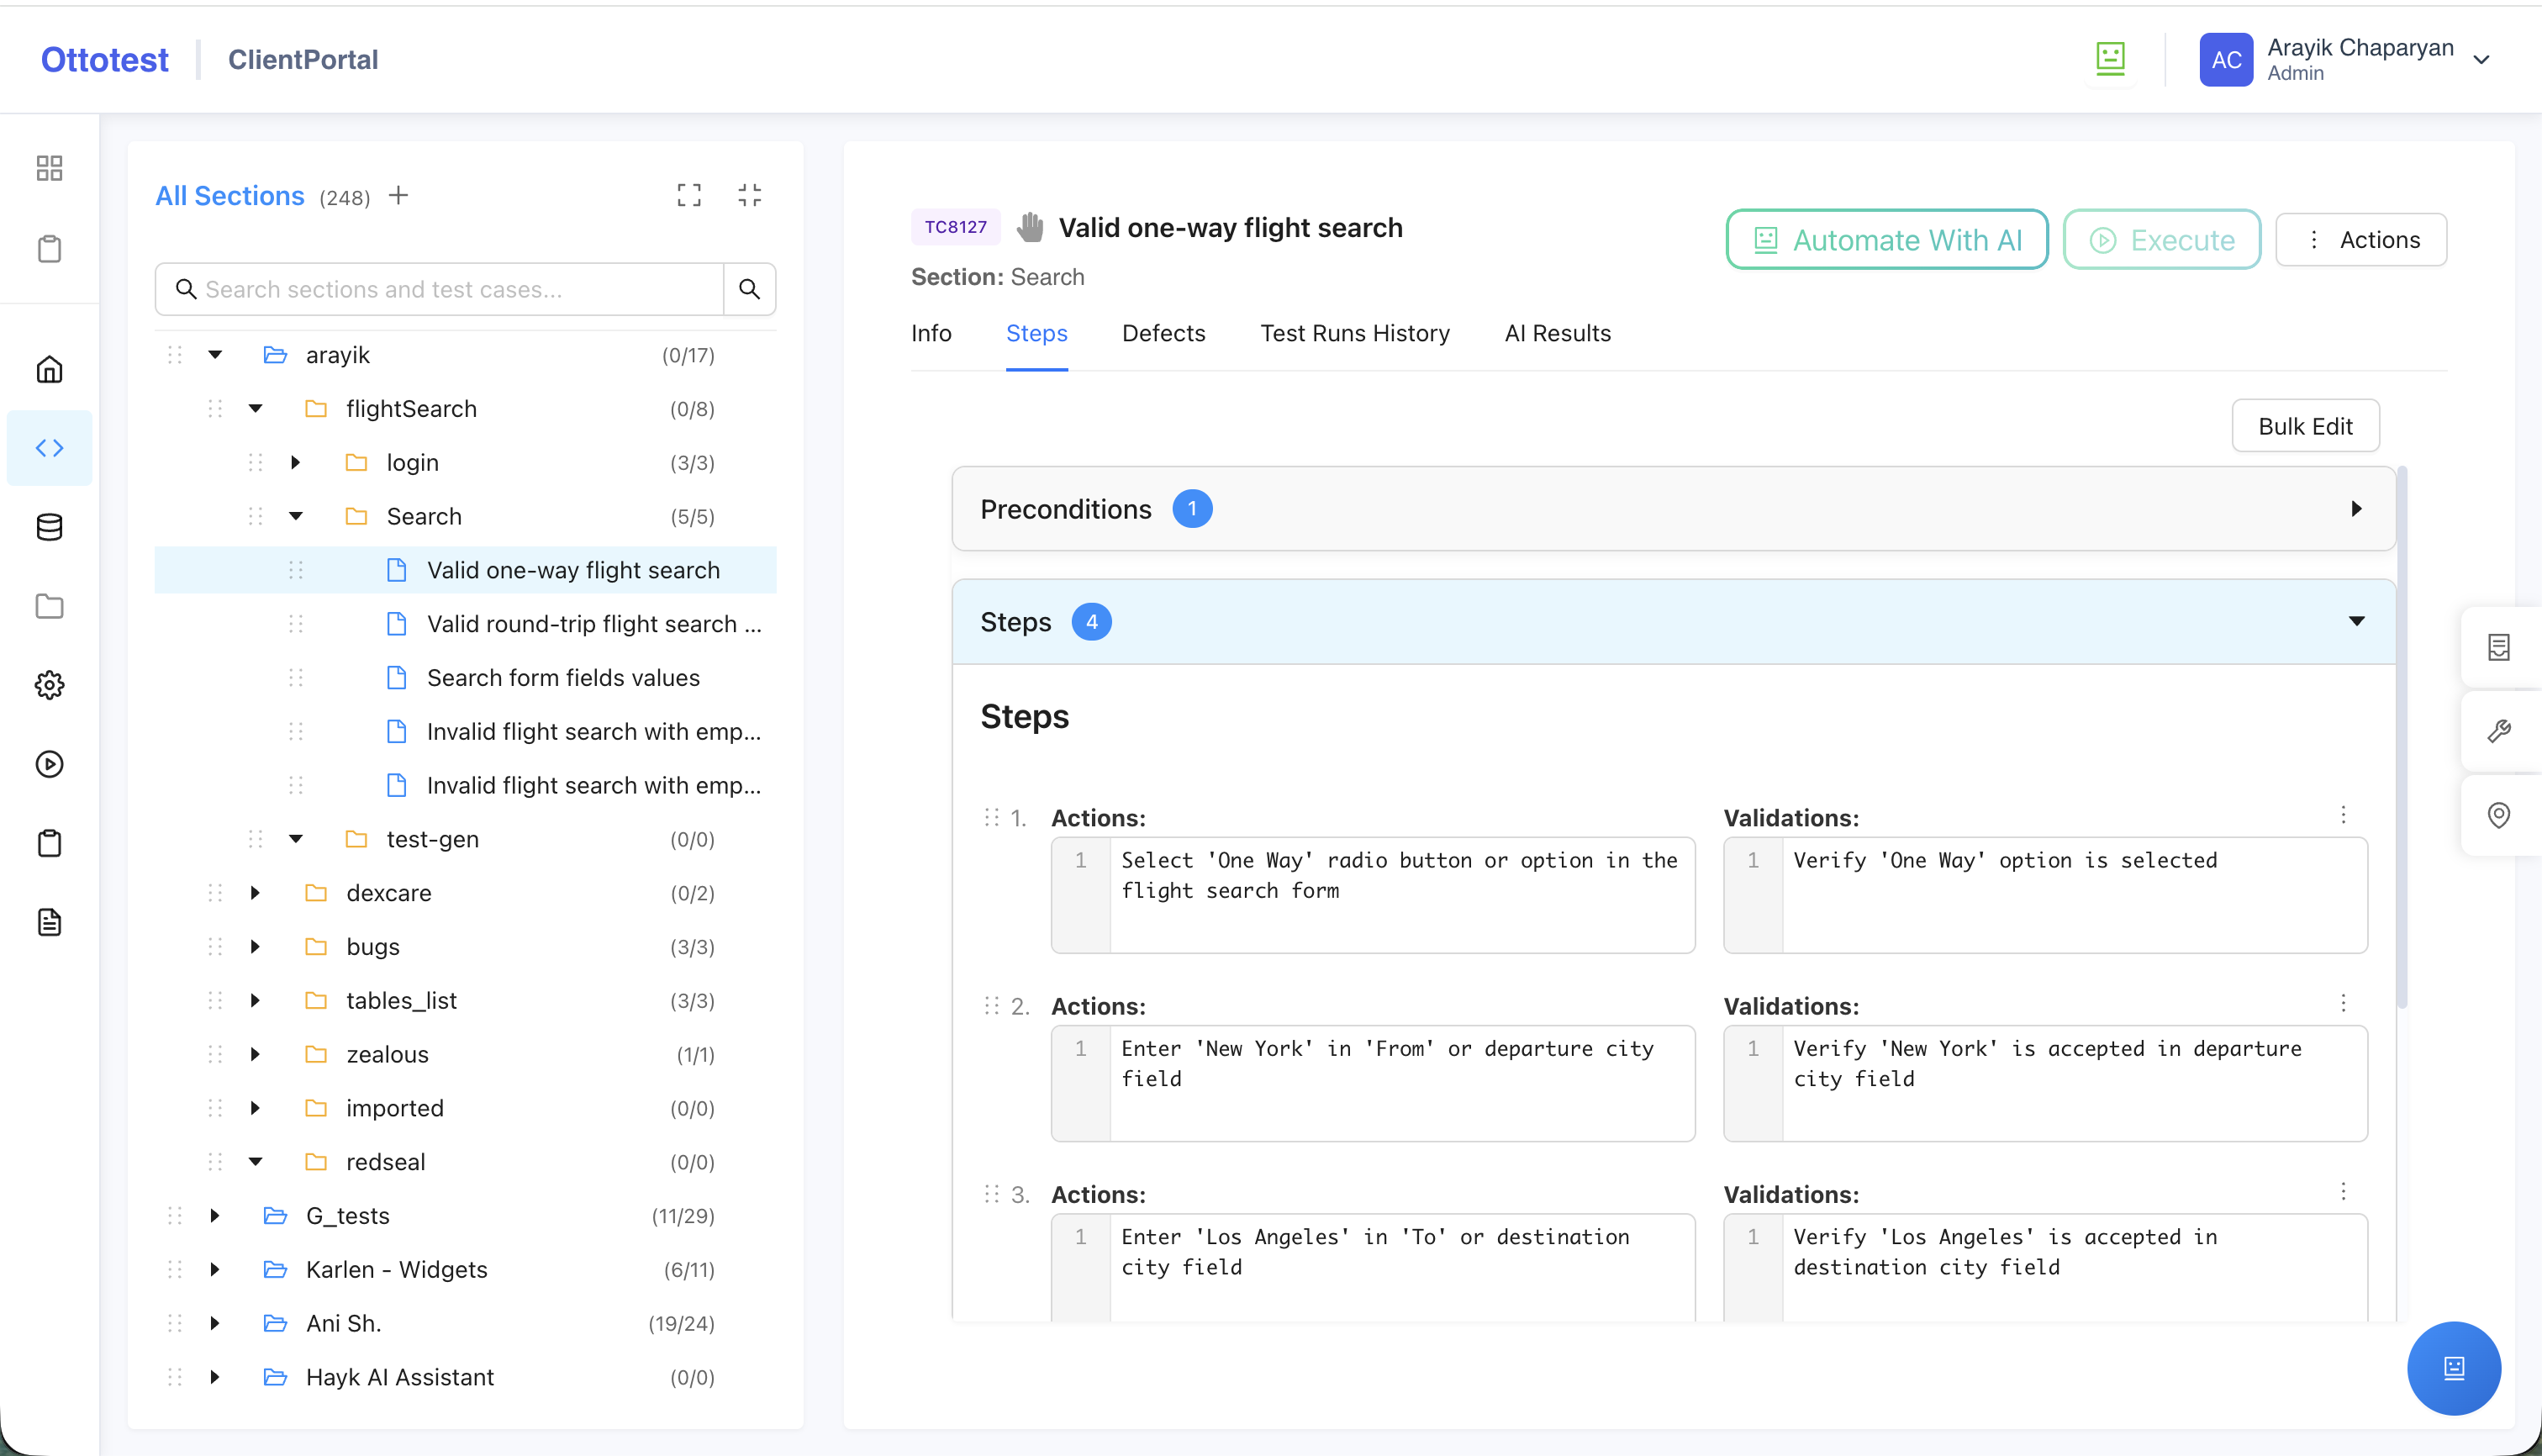The width and height of the screenshot is (2542, 1456).
Task: Expand the Preconditions panel
Action: pyautogui.click(x=2356, y=509)
